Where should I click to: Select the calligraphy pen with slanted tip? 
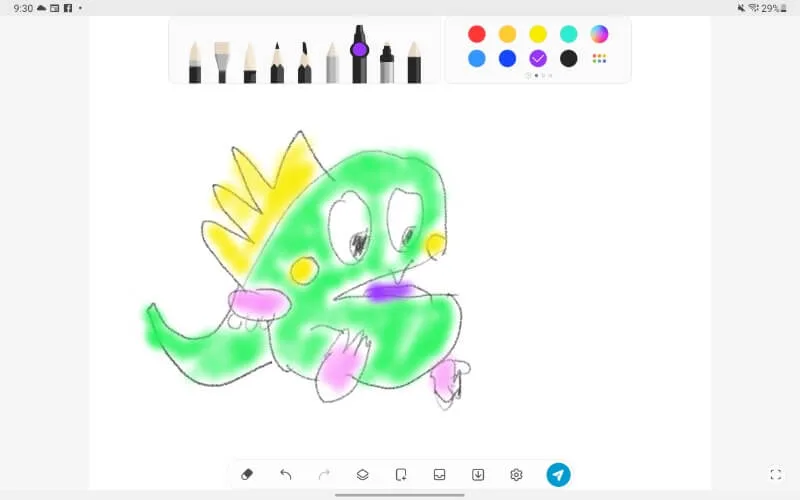(304, 62)
